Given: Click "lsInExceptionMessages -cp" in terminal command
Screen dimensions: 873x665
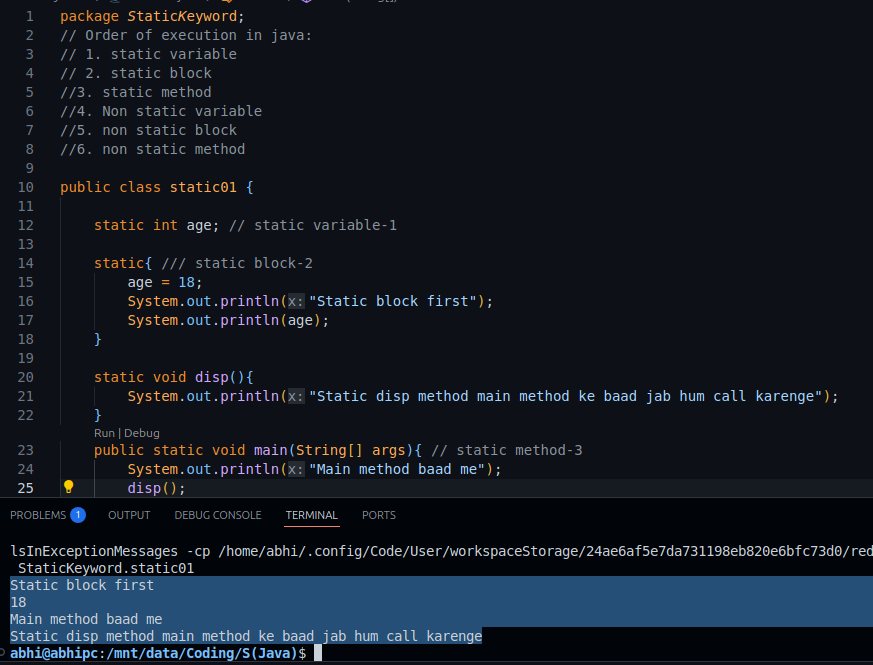Looking at the screenshot, I should (110, 551).
